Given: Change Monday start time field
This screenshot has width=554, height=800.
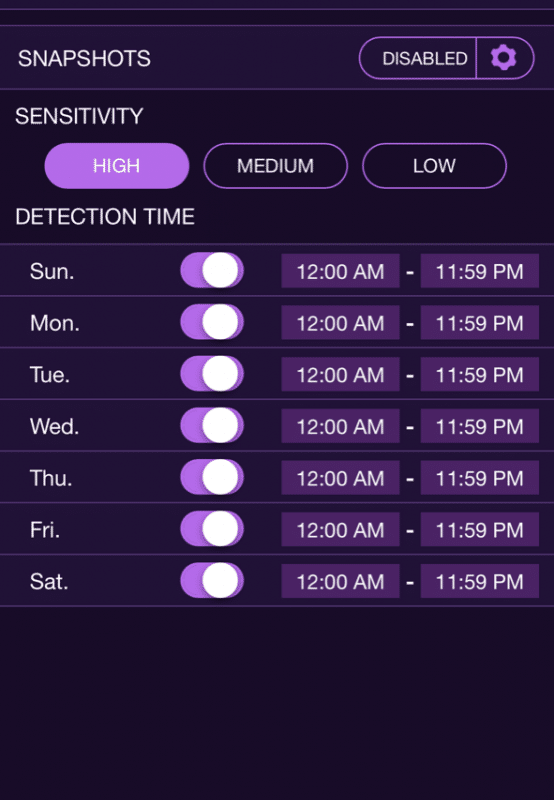Looking at the screenshot, I should click(x=340, y=323).
